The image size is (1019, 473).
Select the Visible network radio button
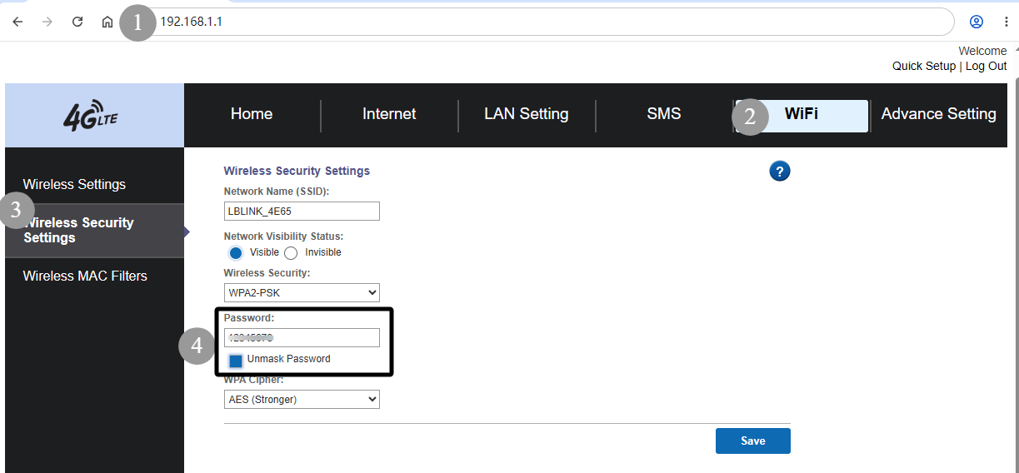click(x=236, y=253)
